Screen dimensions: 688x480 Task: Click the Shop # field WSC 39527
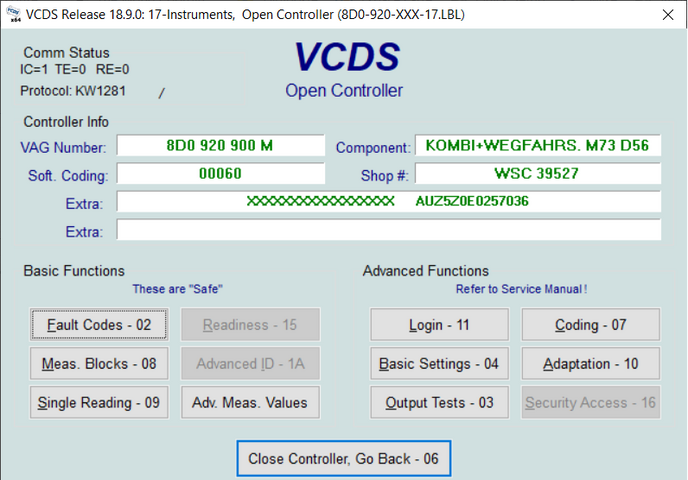coord(538,173)
